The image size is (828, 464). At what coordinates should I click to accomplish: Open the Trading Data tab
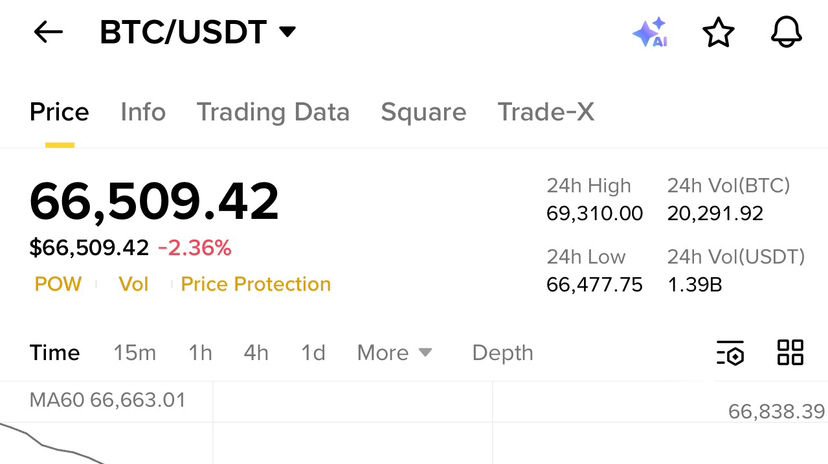pos(273,112)
